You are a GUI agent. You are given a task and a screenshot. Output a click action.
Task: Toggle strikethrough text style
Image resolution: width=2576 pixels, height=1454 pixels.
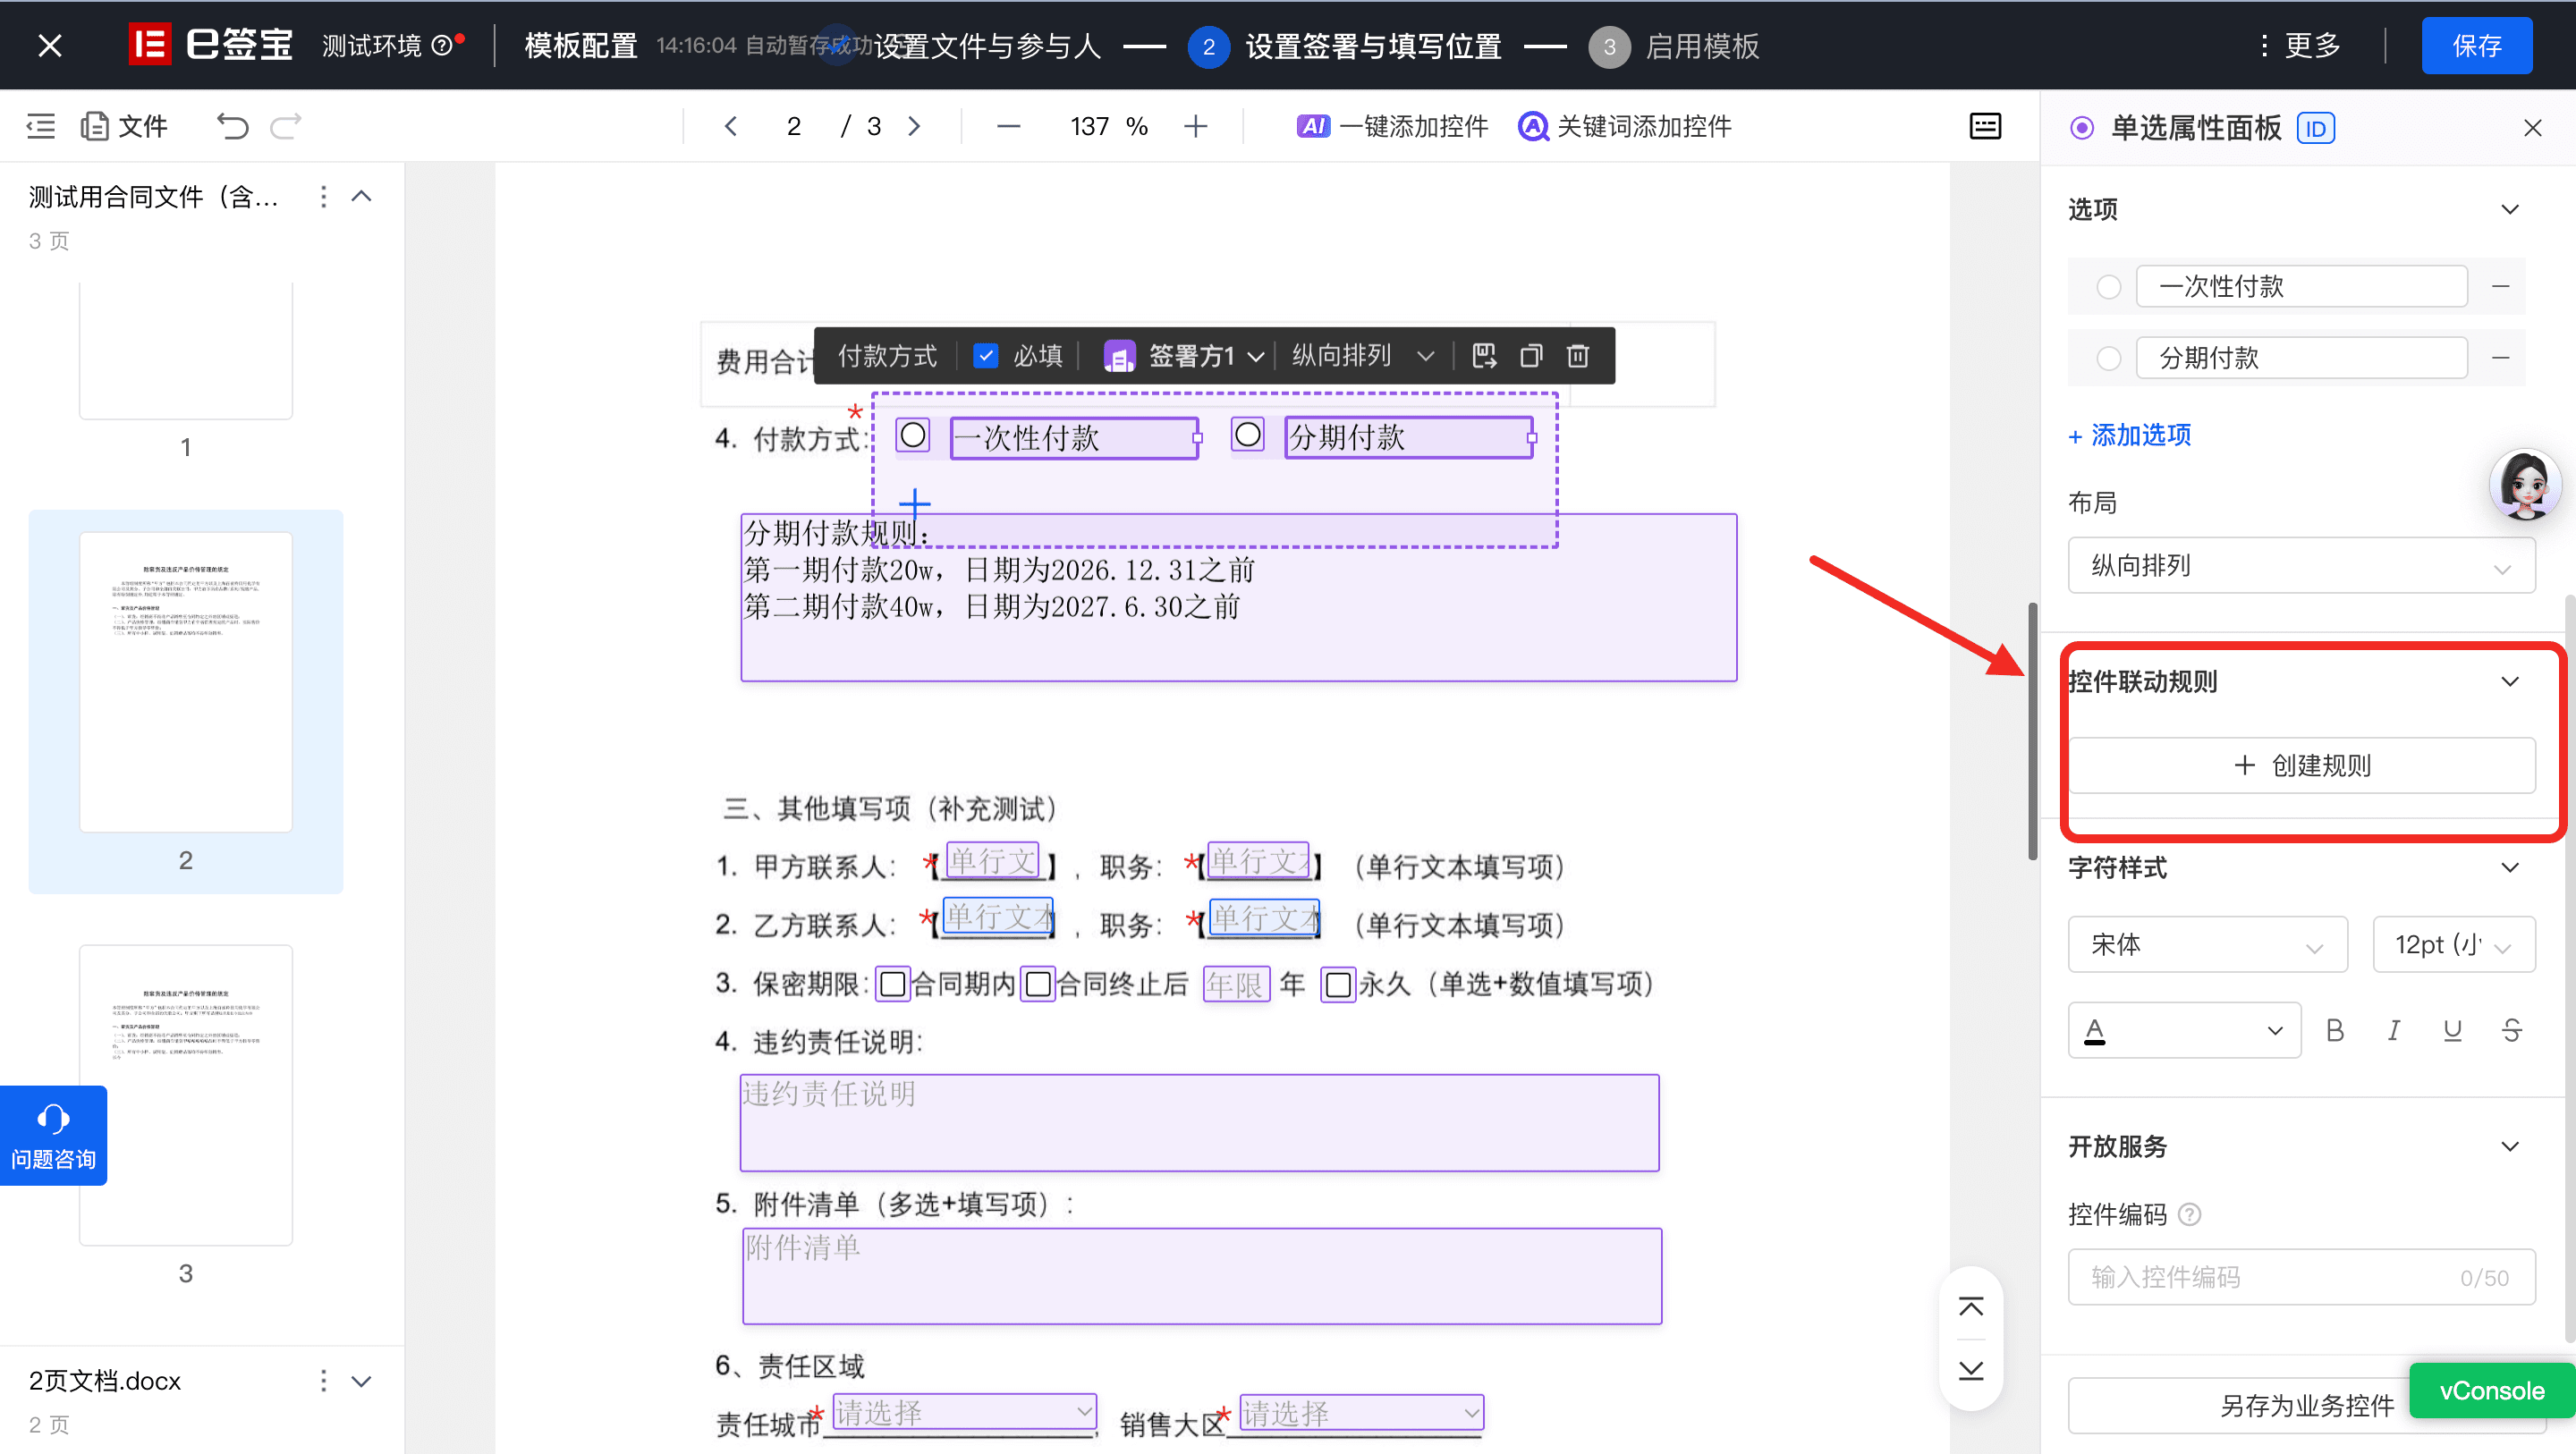click(x=2511, y=1030)
